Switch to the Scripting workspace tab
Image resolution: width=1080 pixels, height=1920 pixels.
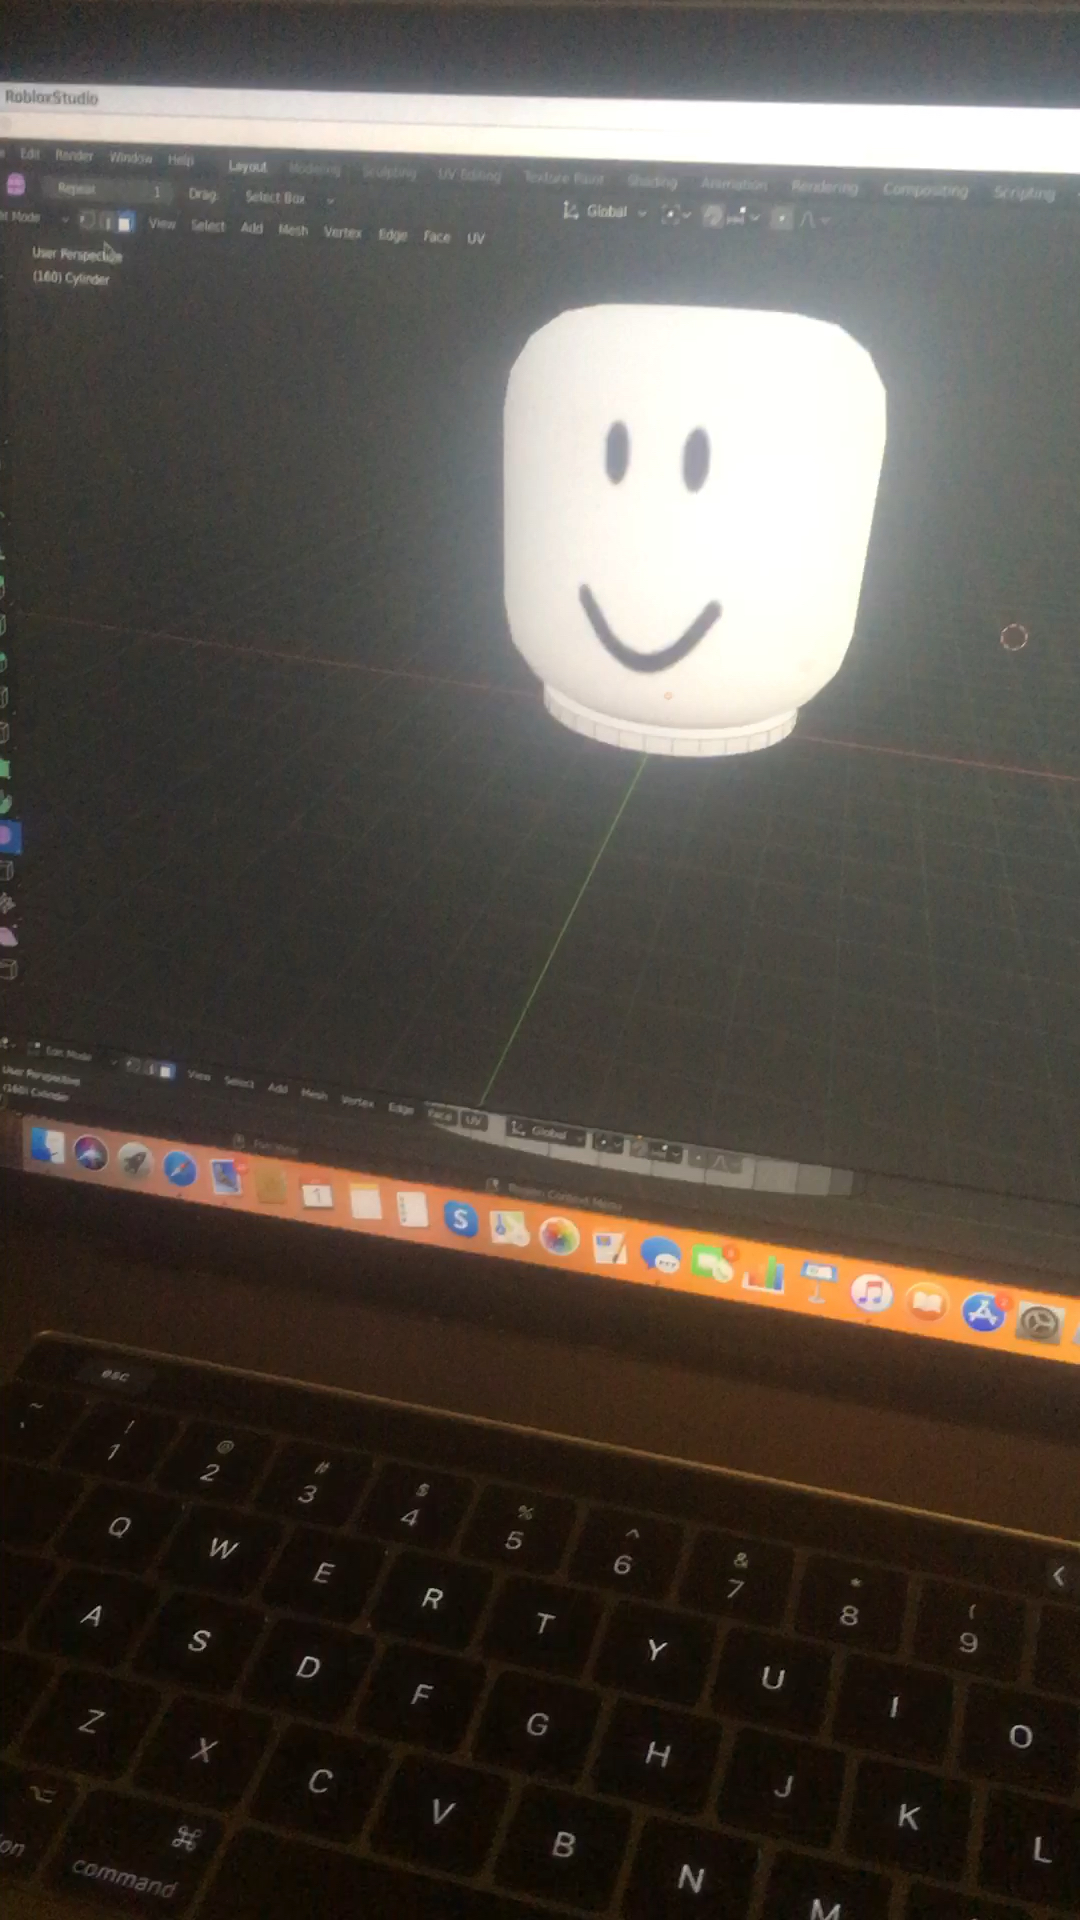(x=1024, y=193)
